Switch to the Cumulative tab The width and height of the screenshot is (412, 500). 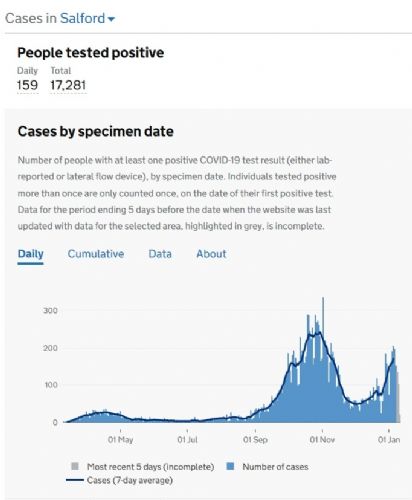coord(96,254)
